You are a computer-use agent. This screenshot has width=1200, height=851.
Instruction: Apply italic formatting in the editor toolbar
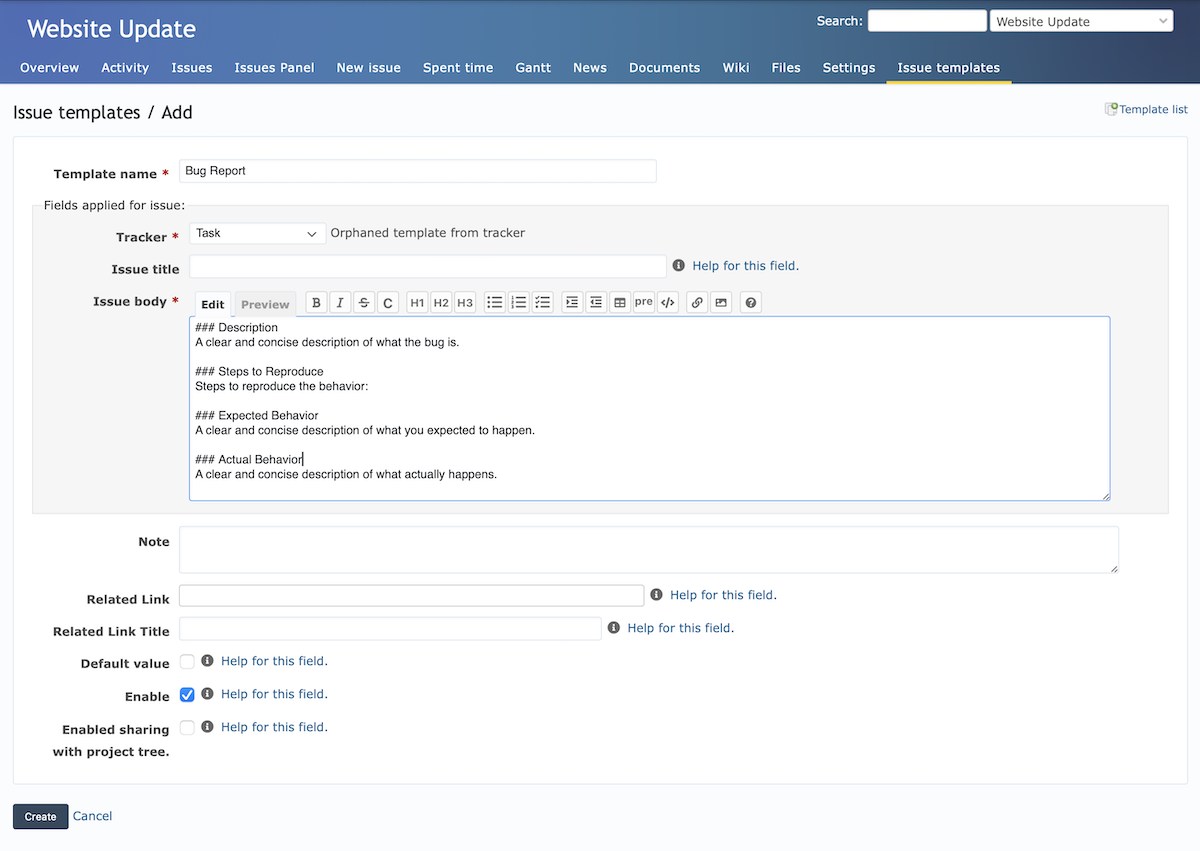340,301
